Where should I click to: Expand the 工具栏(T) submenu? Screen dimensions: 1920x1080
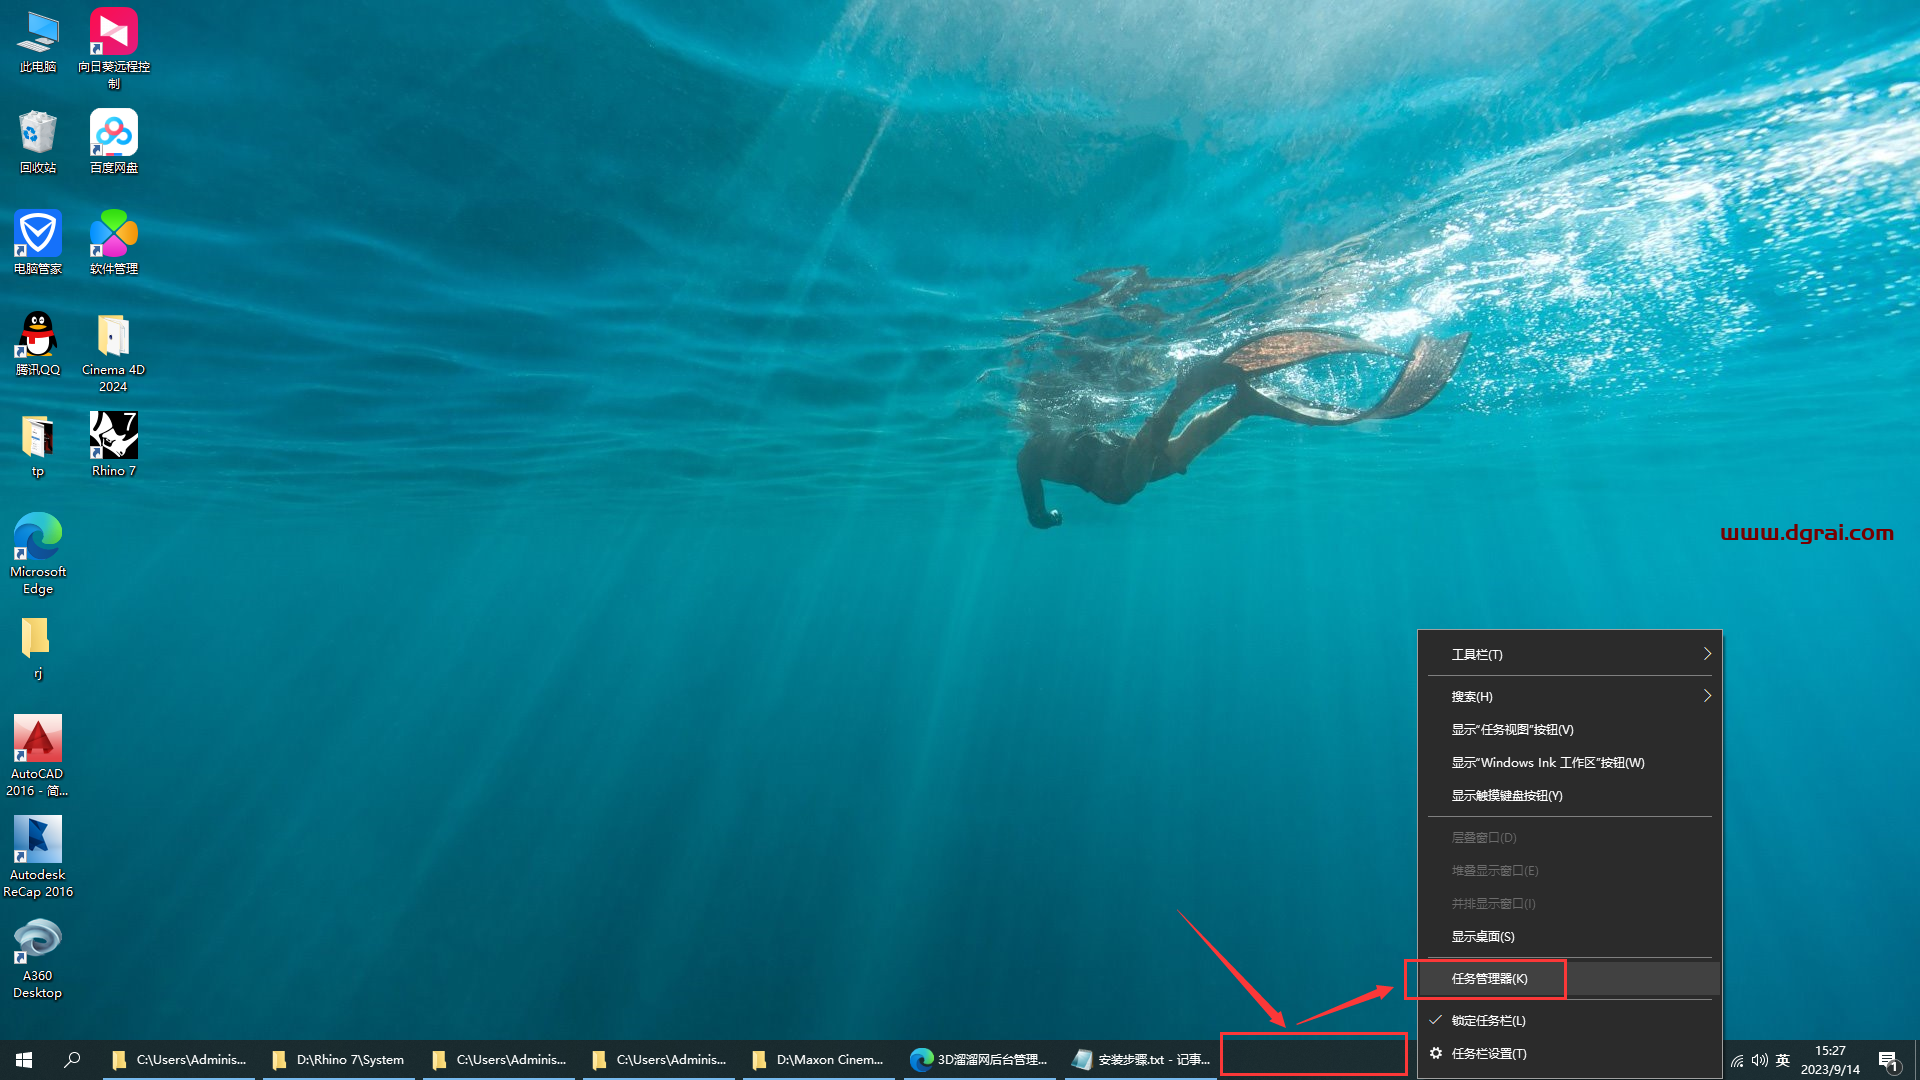[x=1570, y=654]
